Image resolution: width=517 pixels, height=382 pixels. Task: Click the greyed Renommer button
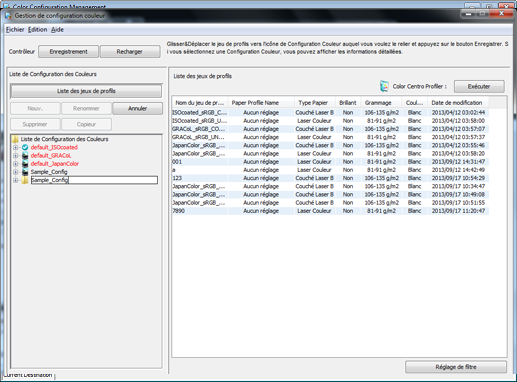(86, 108)
